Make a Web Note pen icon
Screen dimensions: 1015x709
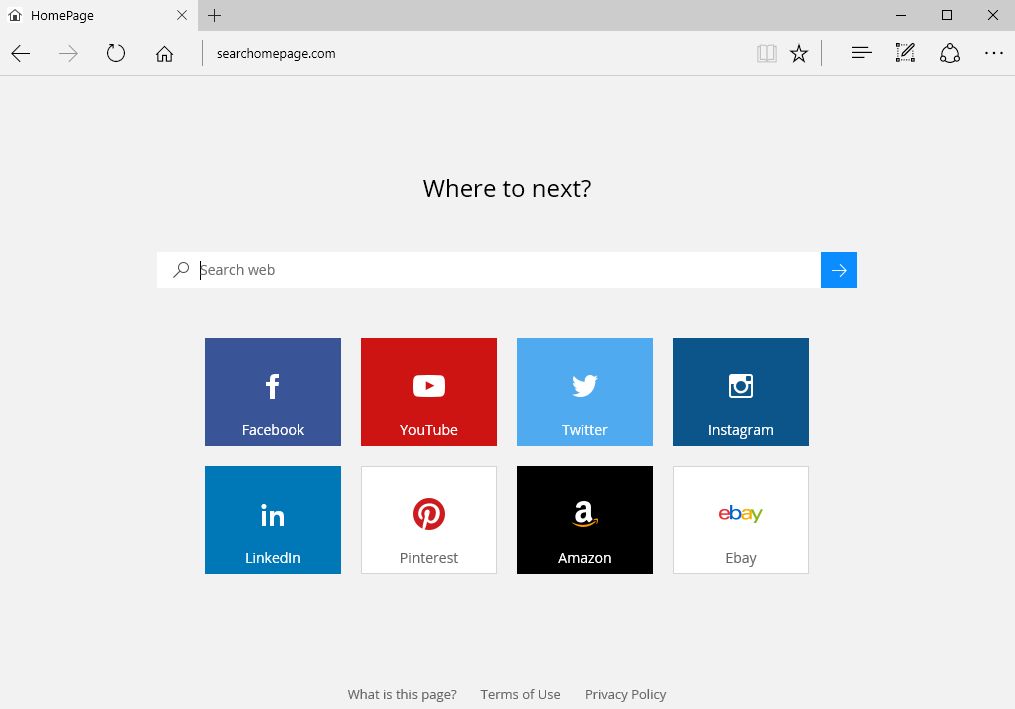(x=905, y=53)
